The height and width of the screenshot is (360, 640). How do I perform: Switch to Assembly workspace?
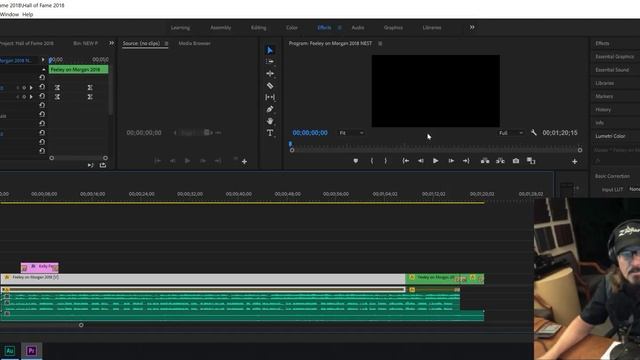(x=220, y=28)
